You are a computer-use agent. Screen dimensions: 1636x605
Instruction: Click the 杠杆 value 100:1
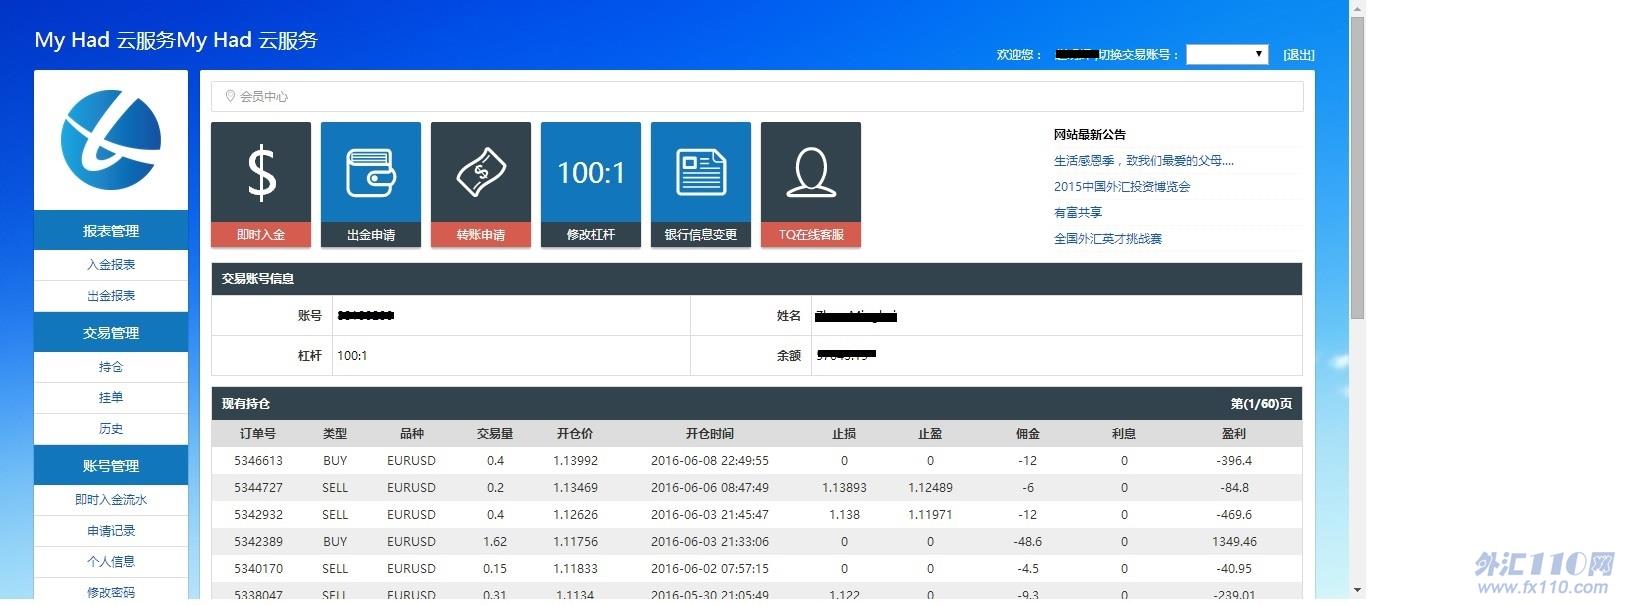point(352,356)
